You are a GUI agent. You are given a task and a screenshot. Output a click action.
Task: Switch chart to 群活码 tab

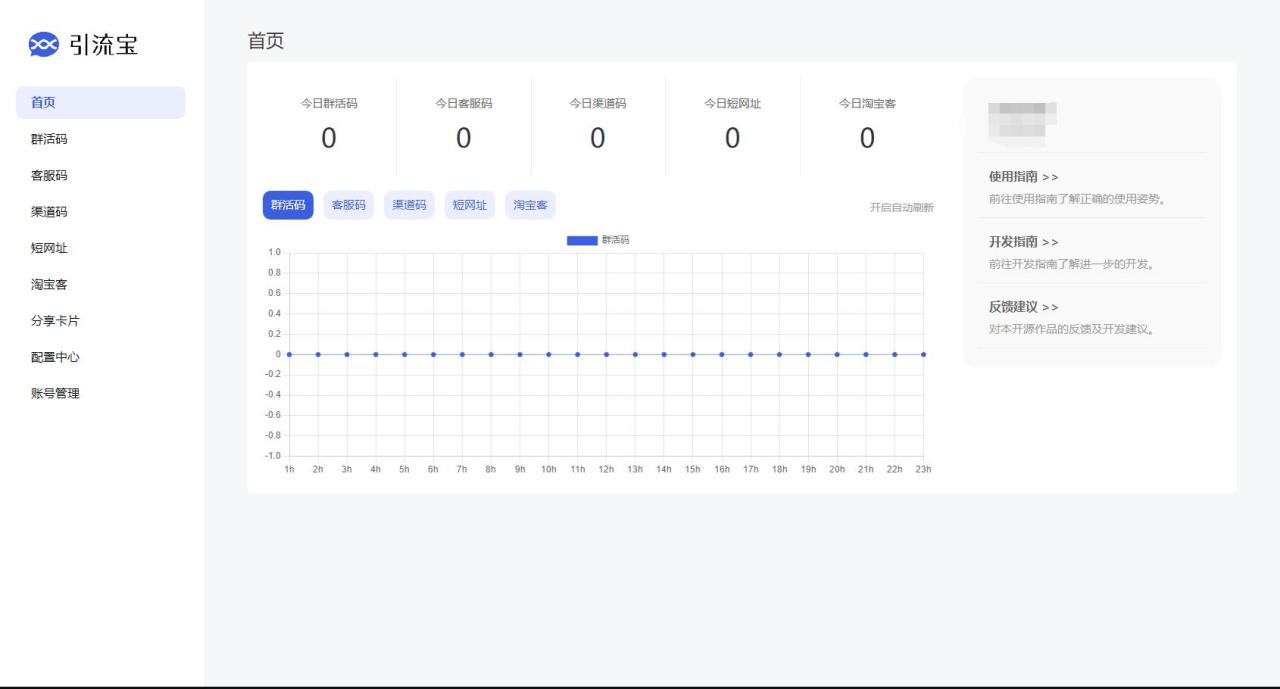tap(288, 205)
